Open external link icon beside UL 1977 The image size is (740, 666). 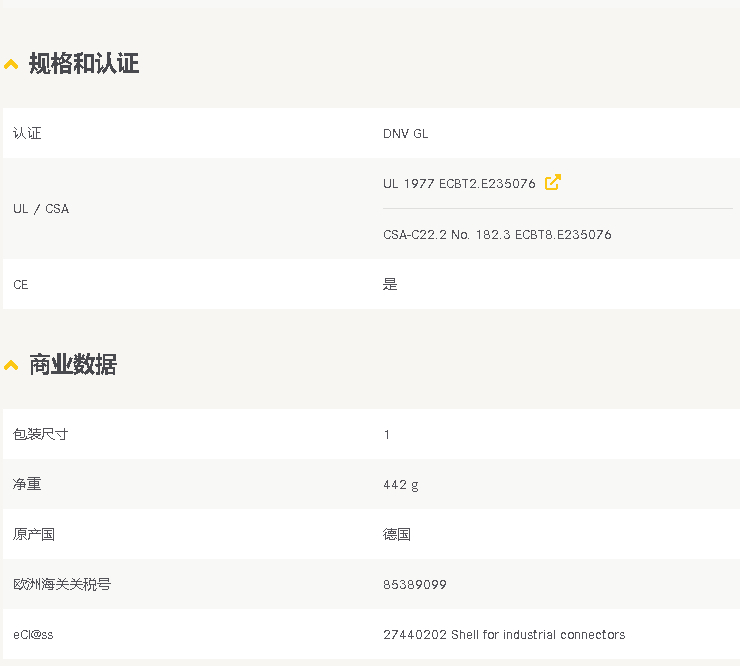click(x=553, y=183)
